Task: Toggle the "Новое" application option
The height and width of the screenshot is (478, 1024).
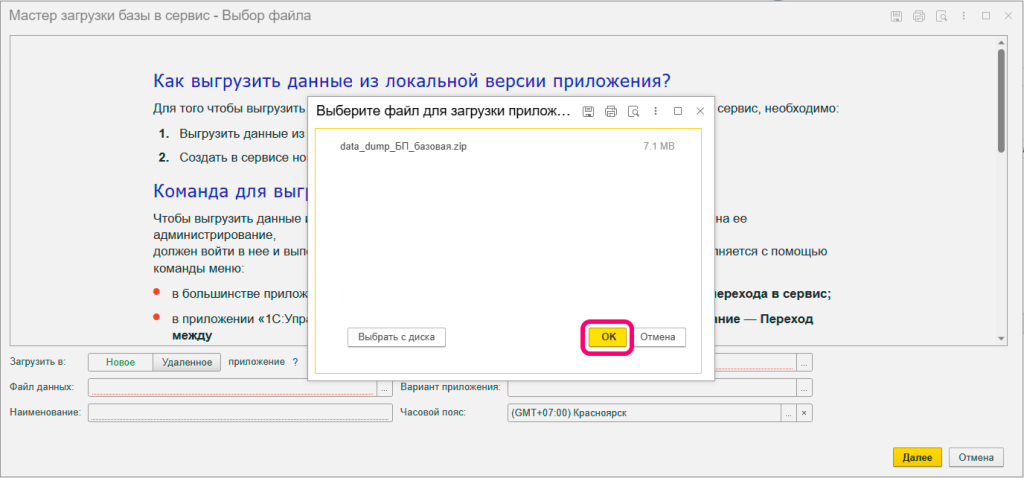Action: tap(120, 362)
